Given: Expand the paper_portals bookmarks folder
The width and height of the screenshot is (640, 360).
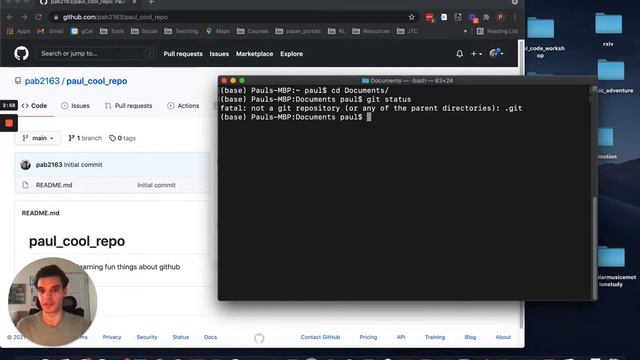Looking at the screenshot, I should (298, 31).
